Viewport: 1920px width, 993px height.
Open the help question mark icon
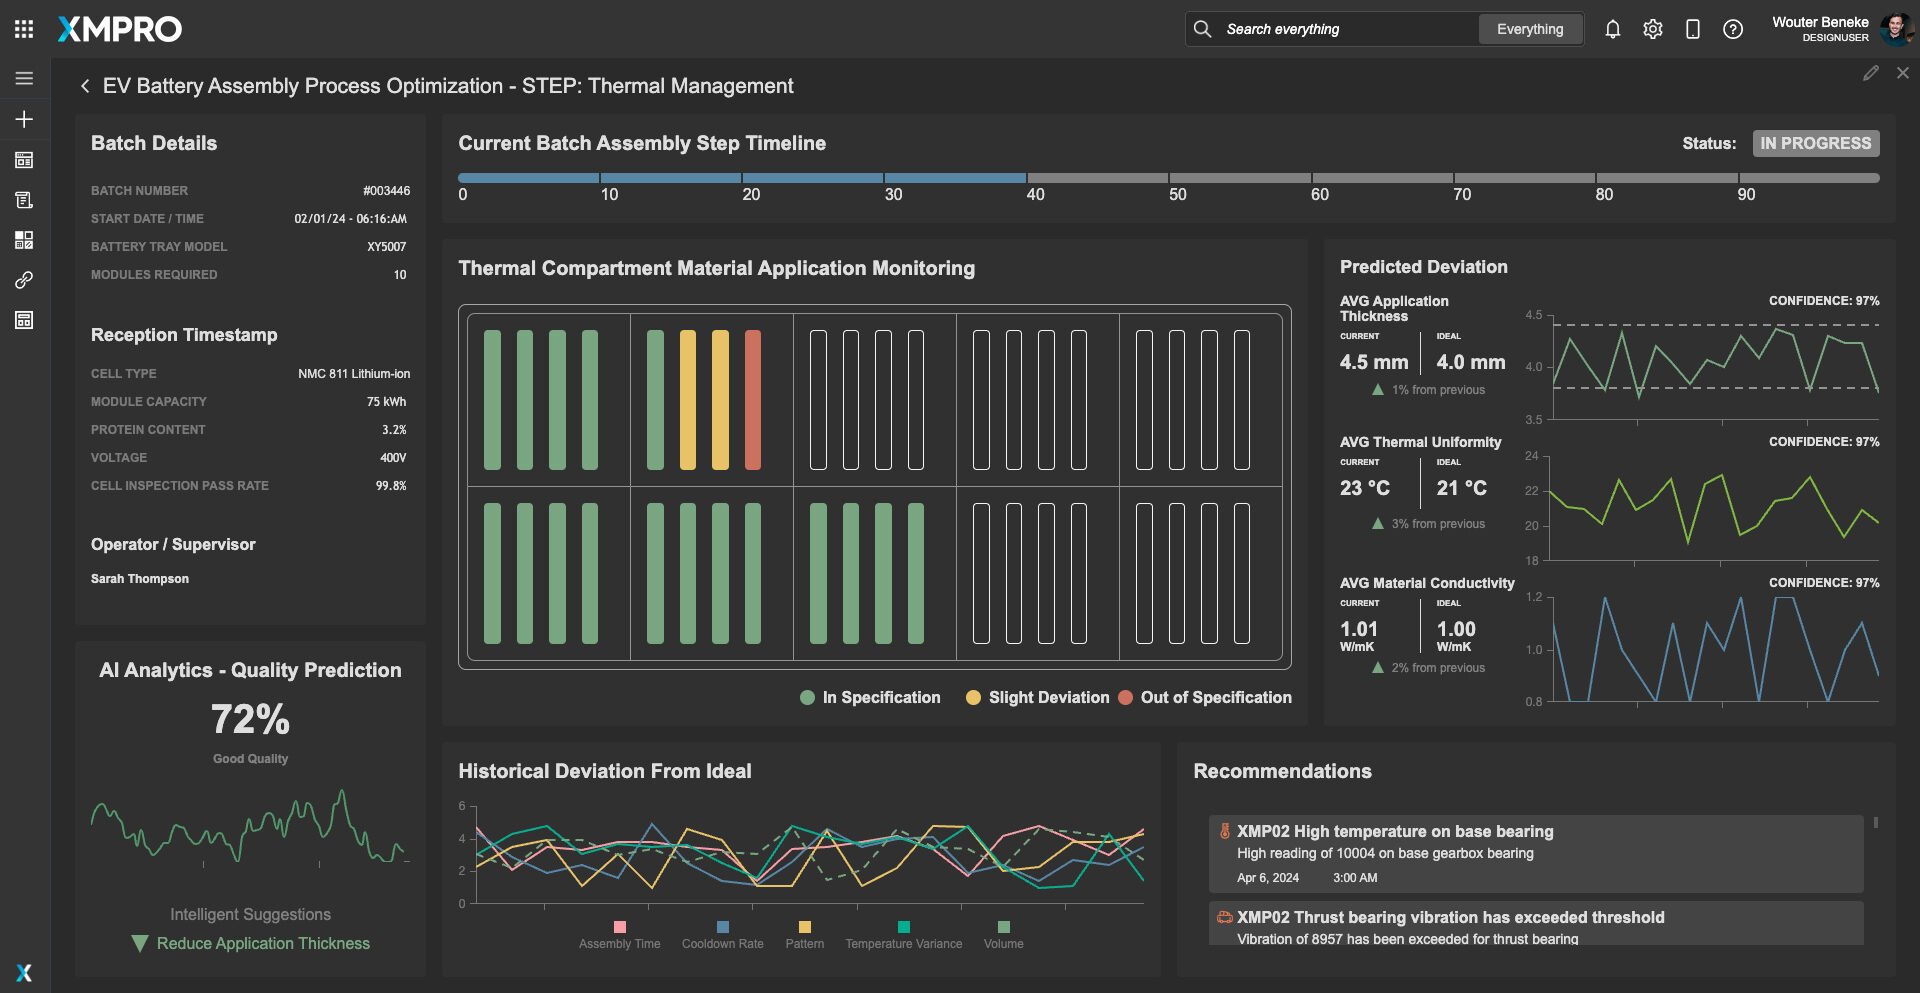[x=1732, y=29]
